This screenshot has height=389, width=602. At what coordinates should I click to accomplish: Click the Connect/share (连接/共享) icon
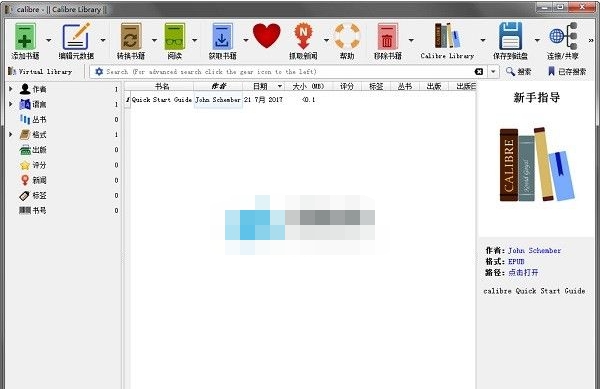tap(563, 36)
